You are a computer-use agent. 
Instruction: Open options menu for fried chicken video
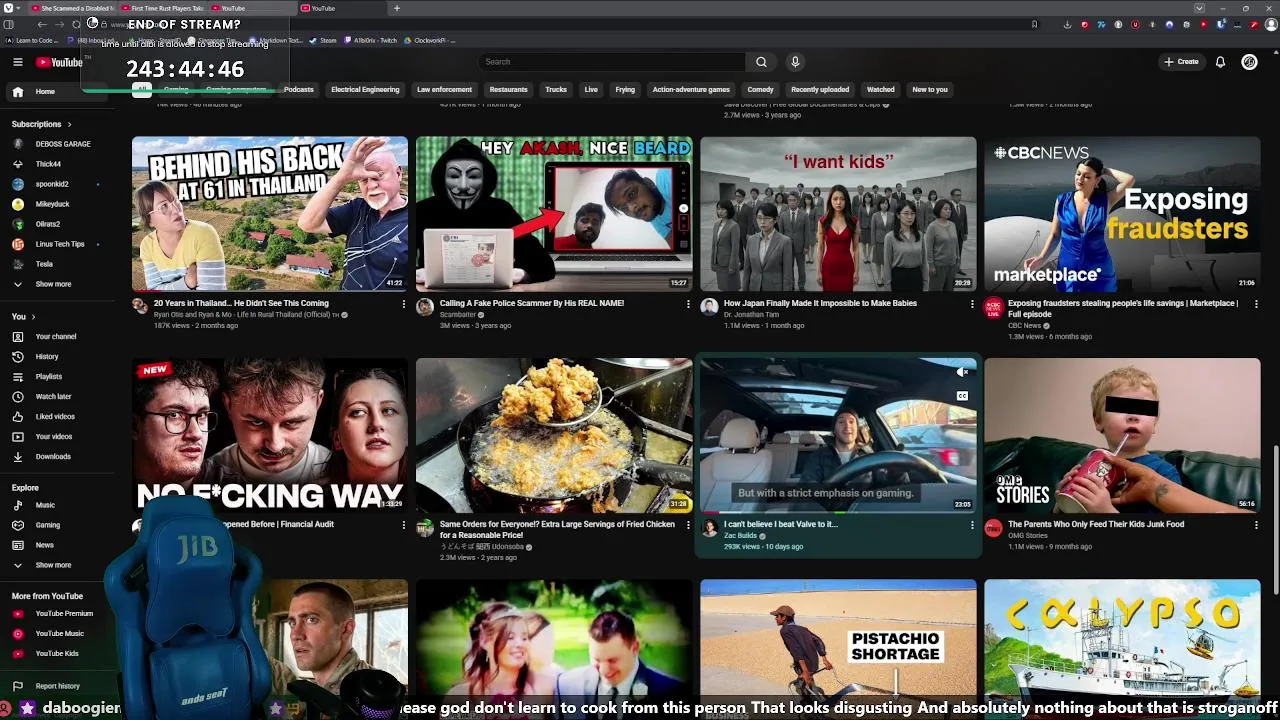coord(688,525)
